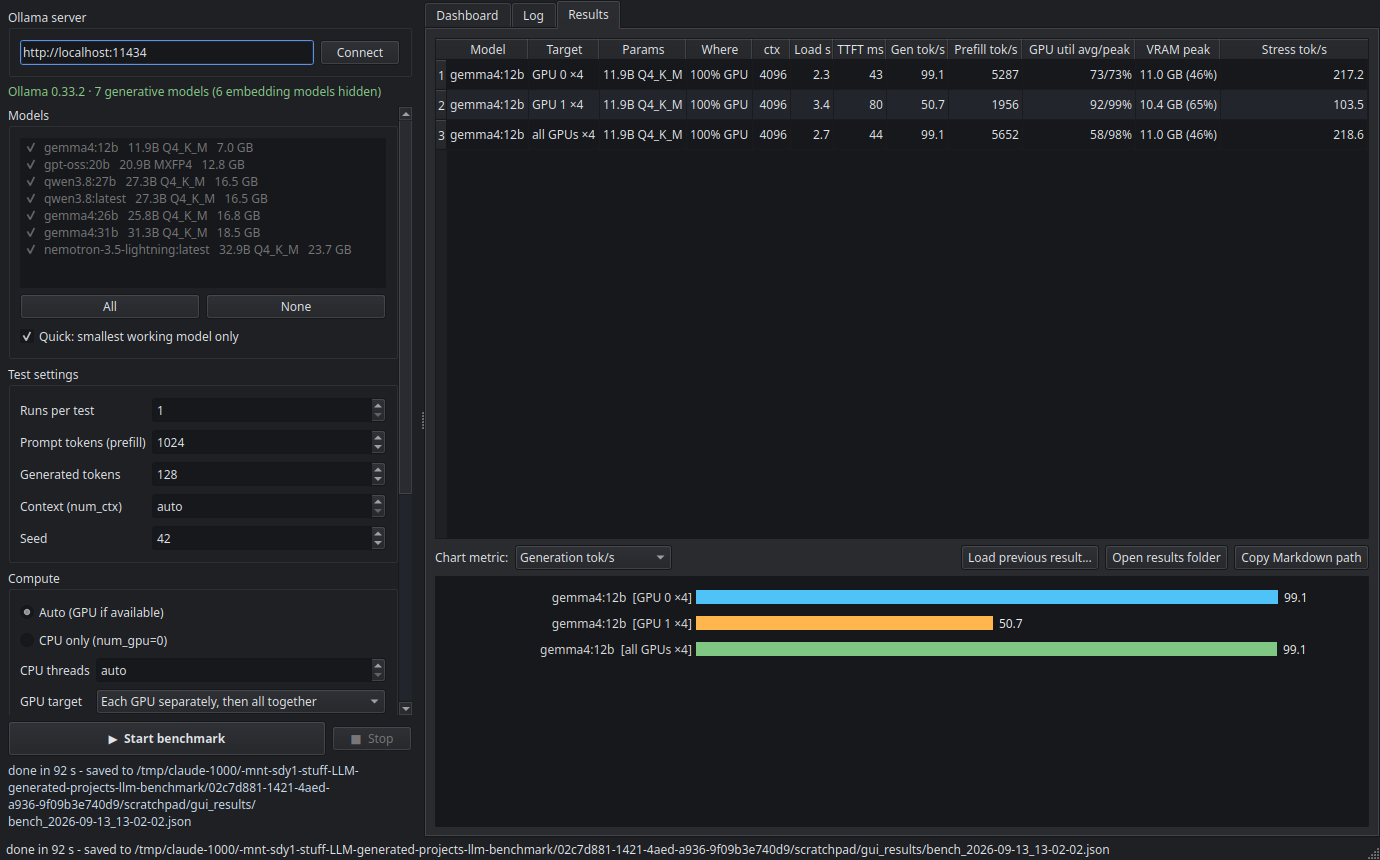
Task: Click the orange GPU 1 ×4 chart bar
Action: point(844,623)
